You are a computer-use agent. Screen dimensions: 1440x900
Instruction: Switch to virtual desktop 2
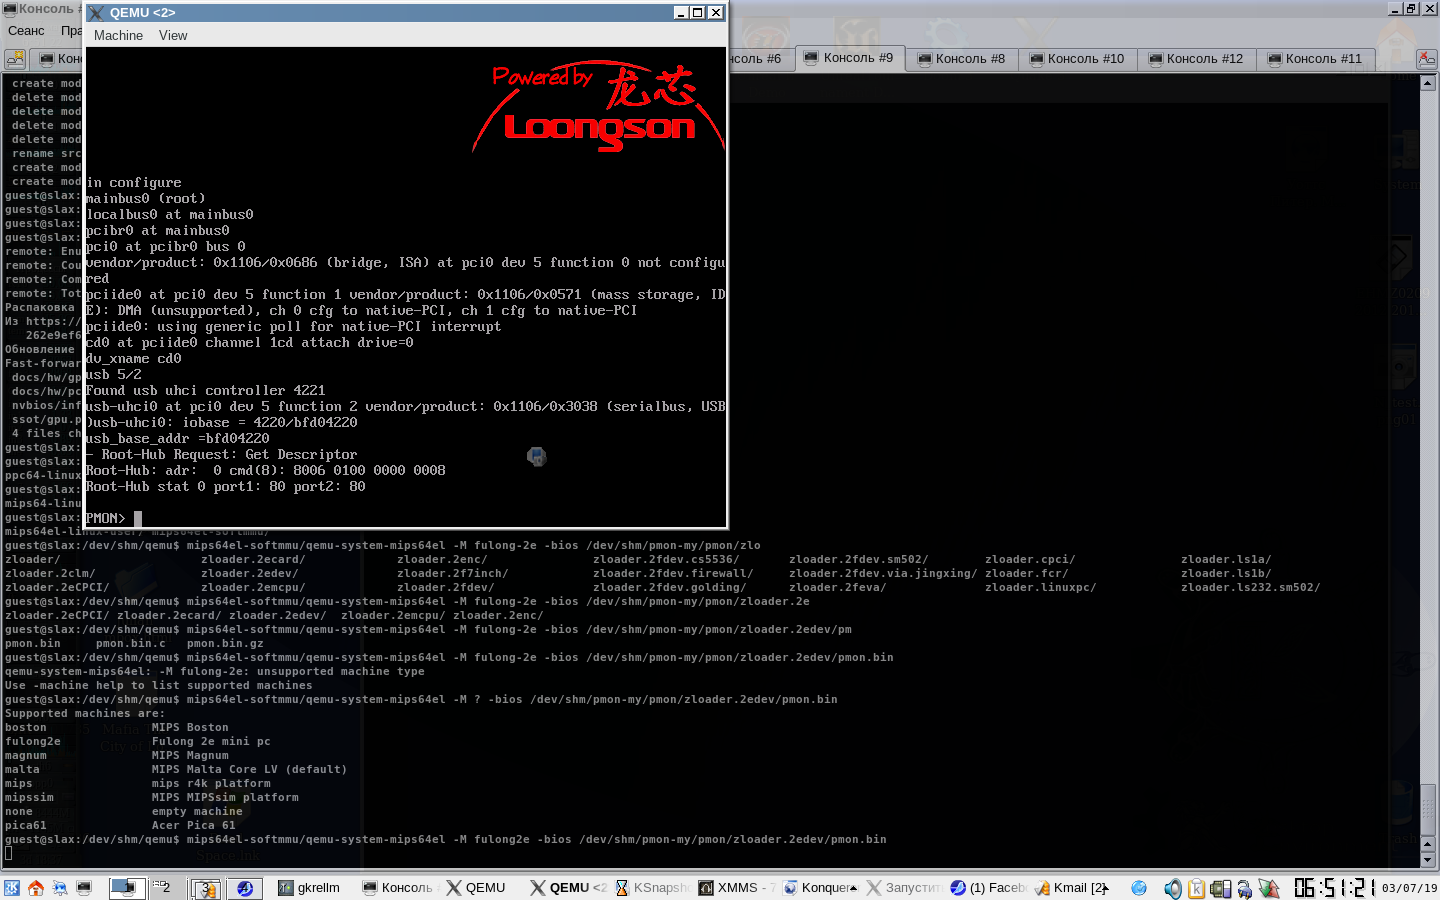pos(166,888)
